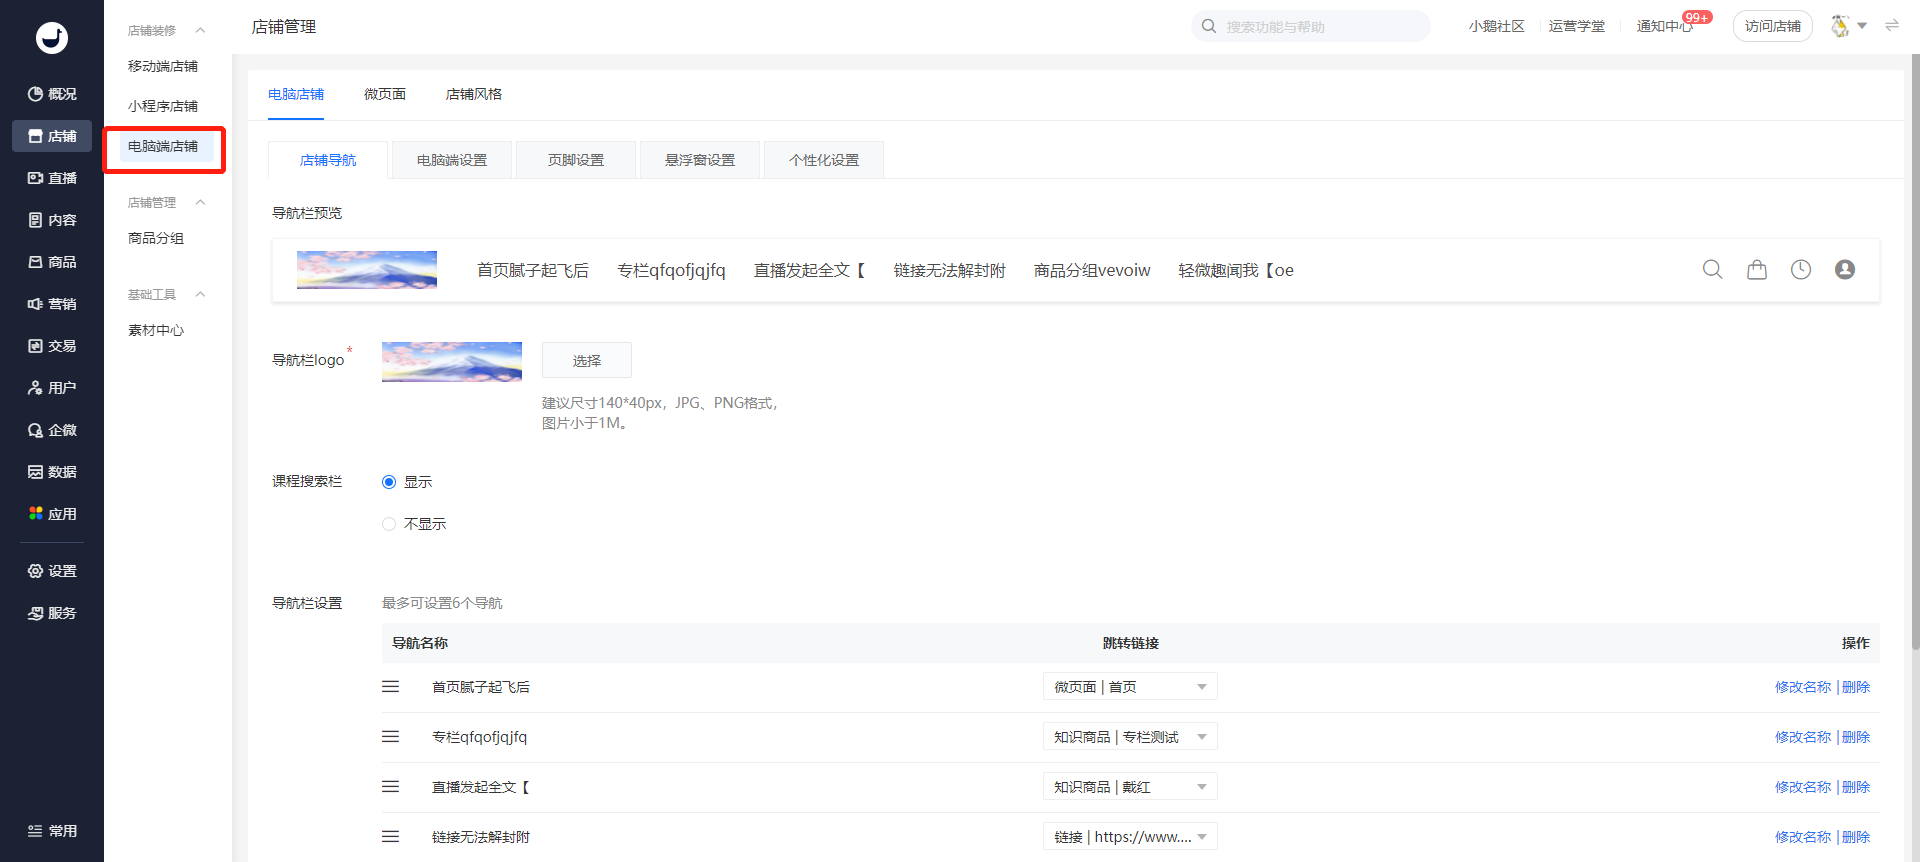Expand the account avatar dropdown arrow
The width and height of the screenshot is (1920, 862).
pos(1862,26)
